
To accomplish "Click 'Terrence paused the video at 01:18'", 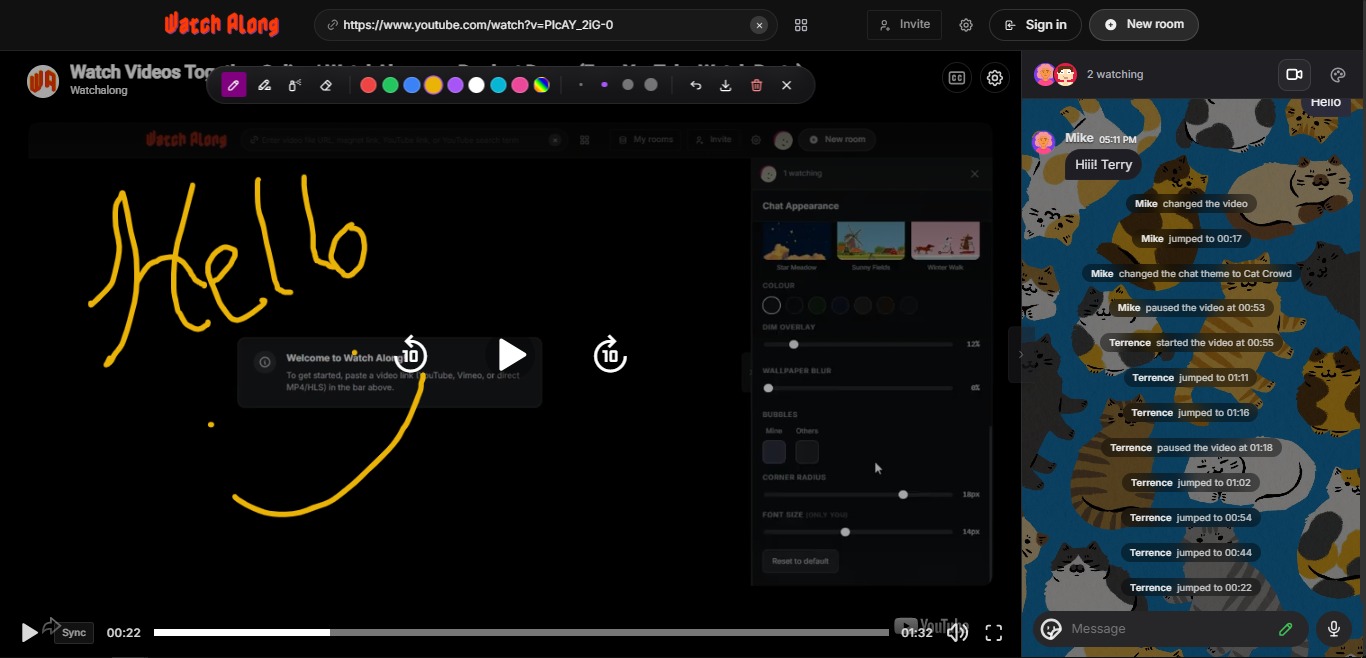I will (x=1191, y=448).
